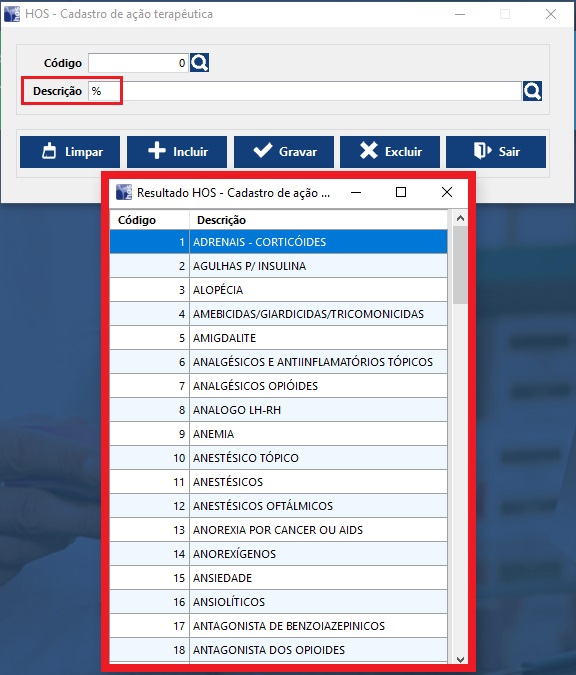Click the HOS logo in the results window title
The image size is (576, 675).
[124, 192]
